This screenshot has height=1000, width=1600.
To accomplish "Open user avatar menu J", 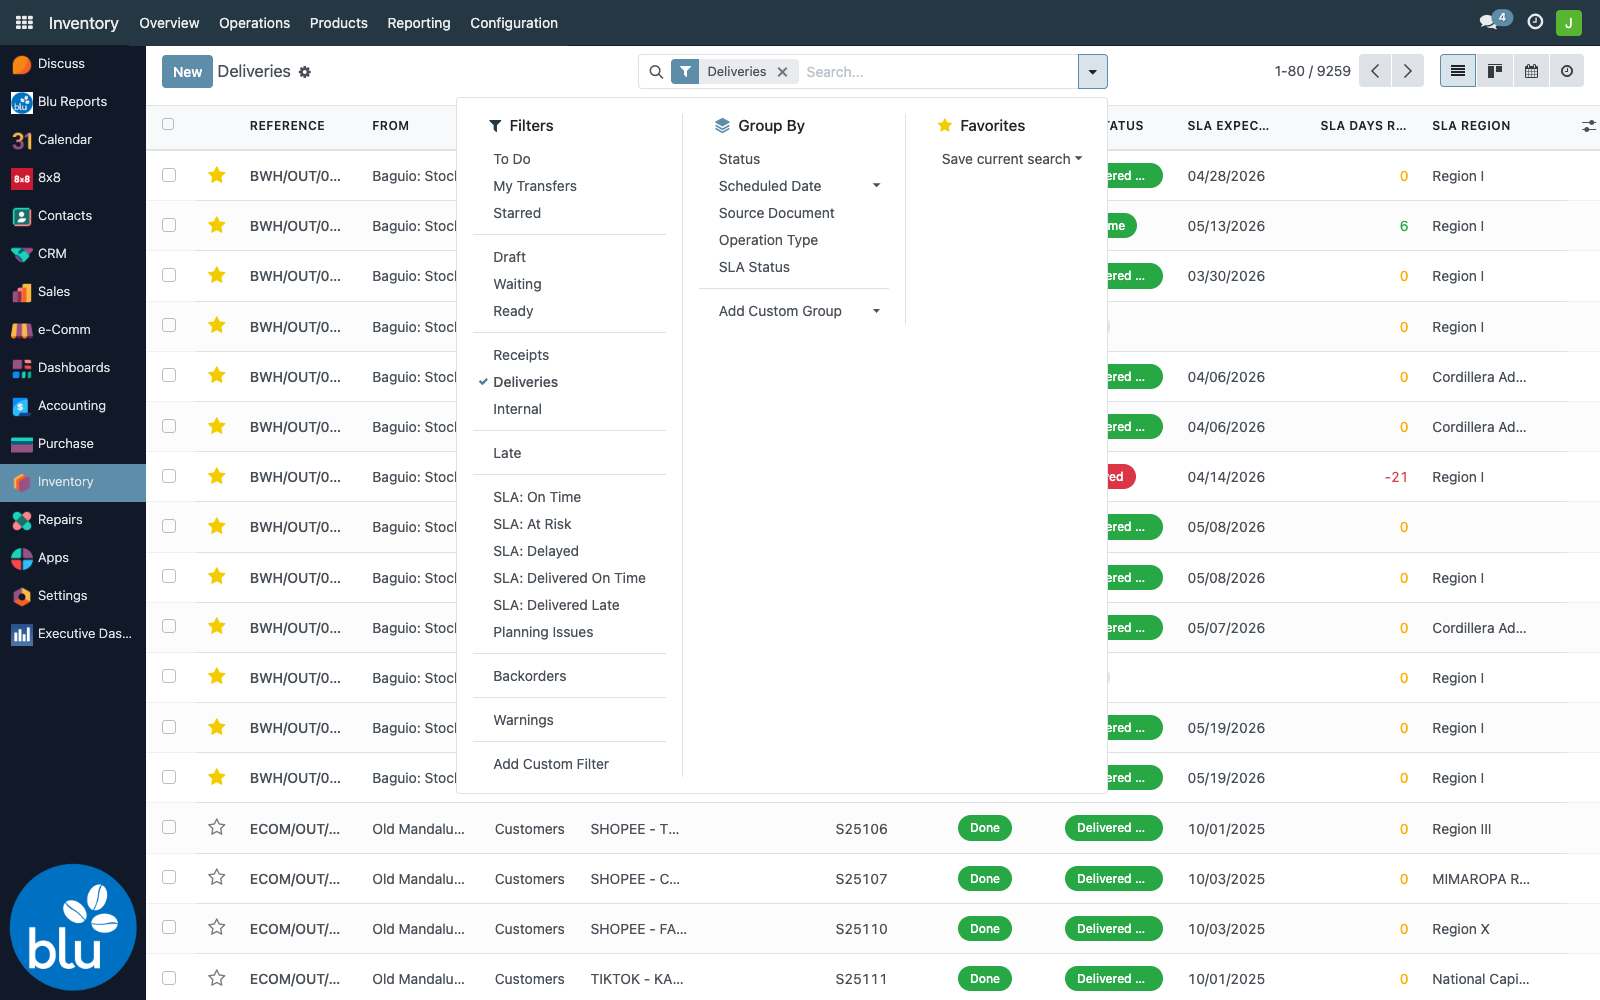I will pyautogui.click(x=1568, y=22).
